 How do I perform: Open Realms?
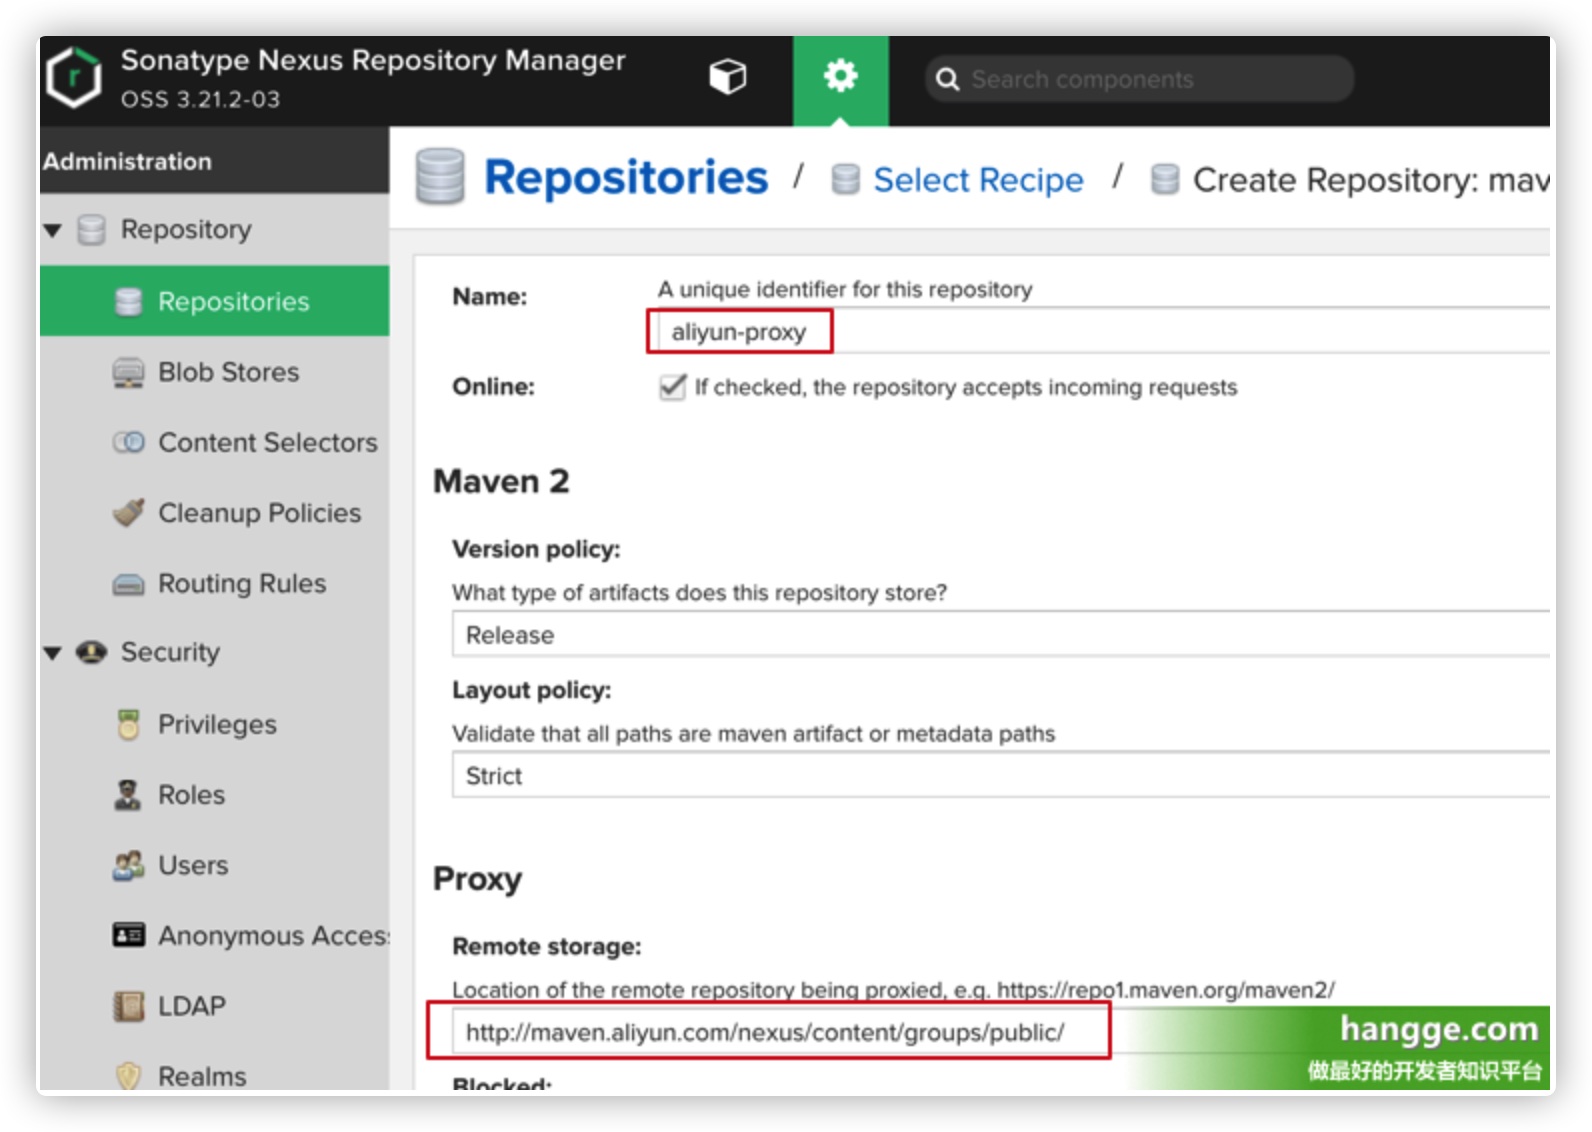pyautogui.click(x=202, y=1076)
